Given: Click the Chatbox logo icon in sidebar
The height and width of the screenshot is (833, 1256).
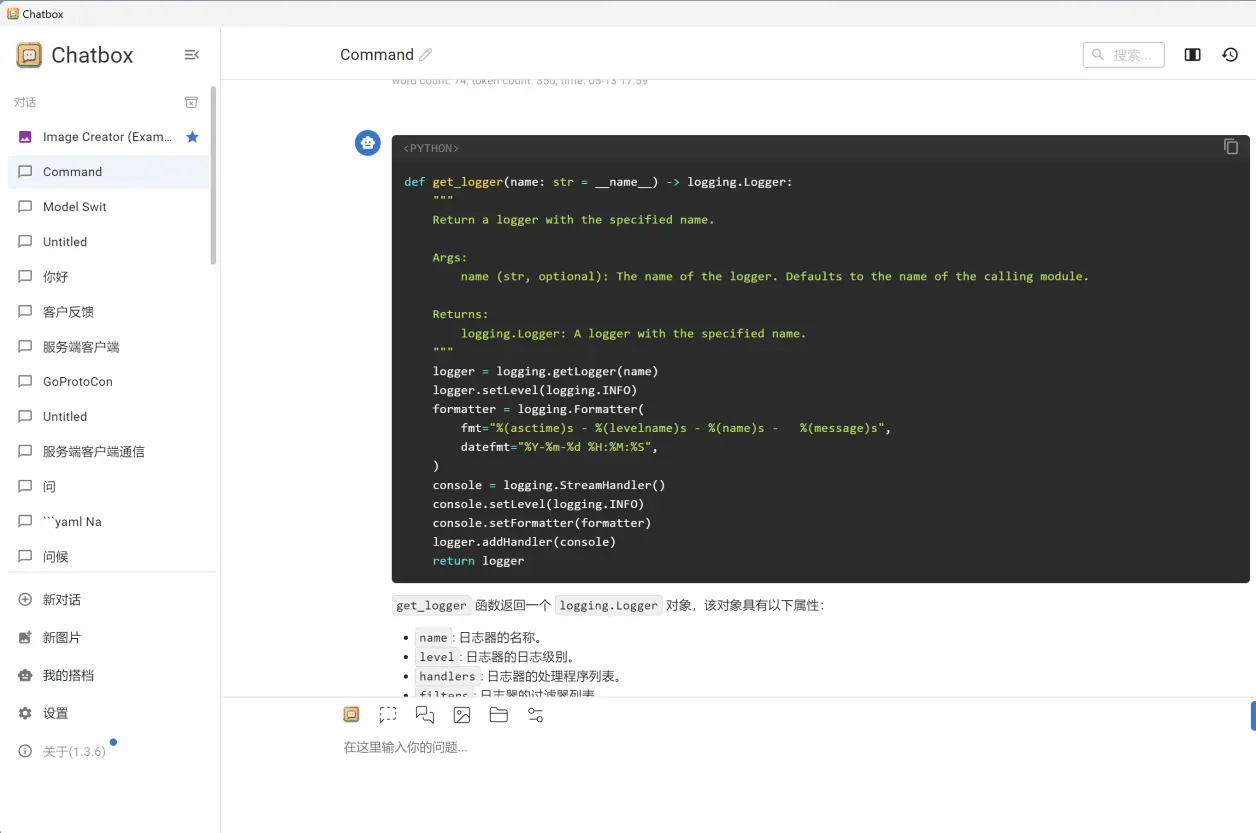Looking at the screenshot, I should click(x=29, y=55).
